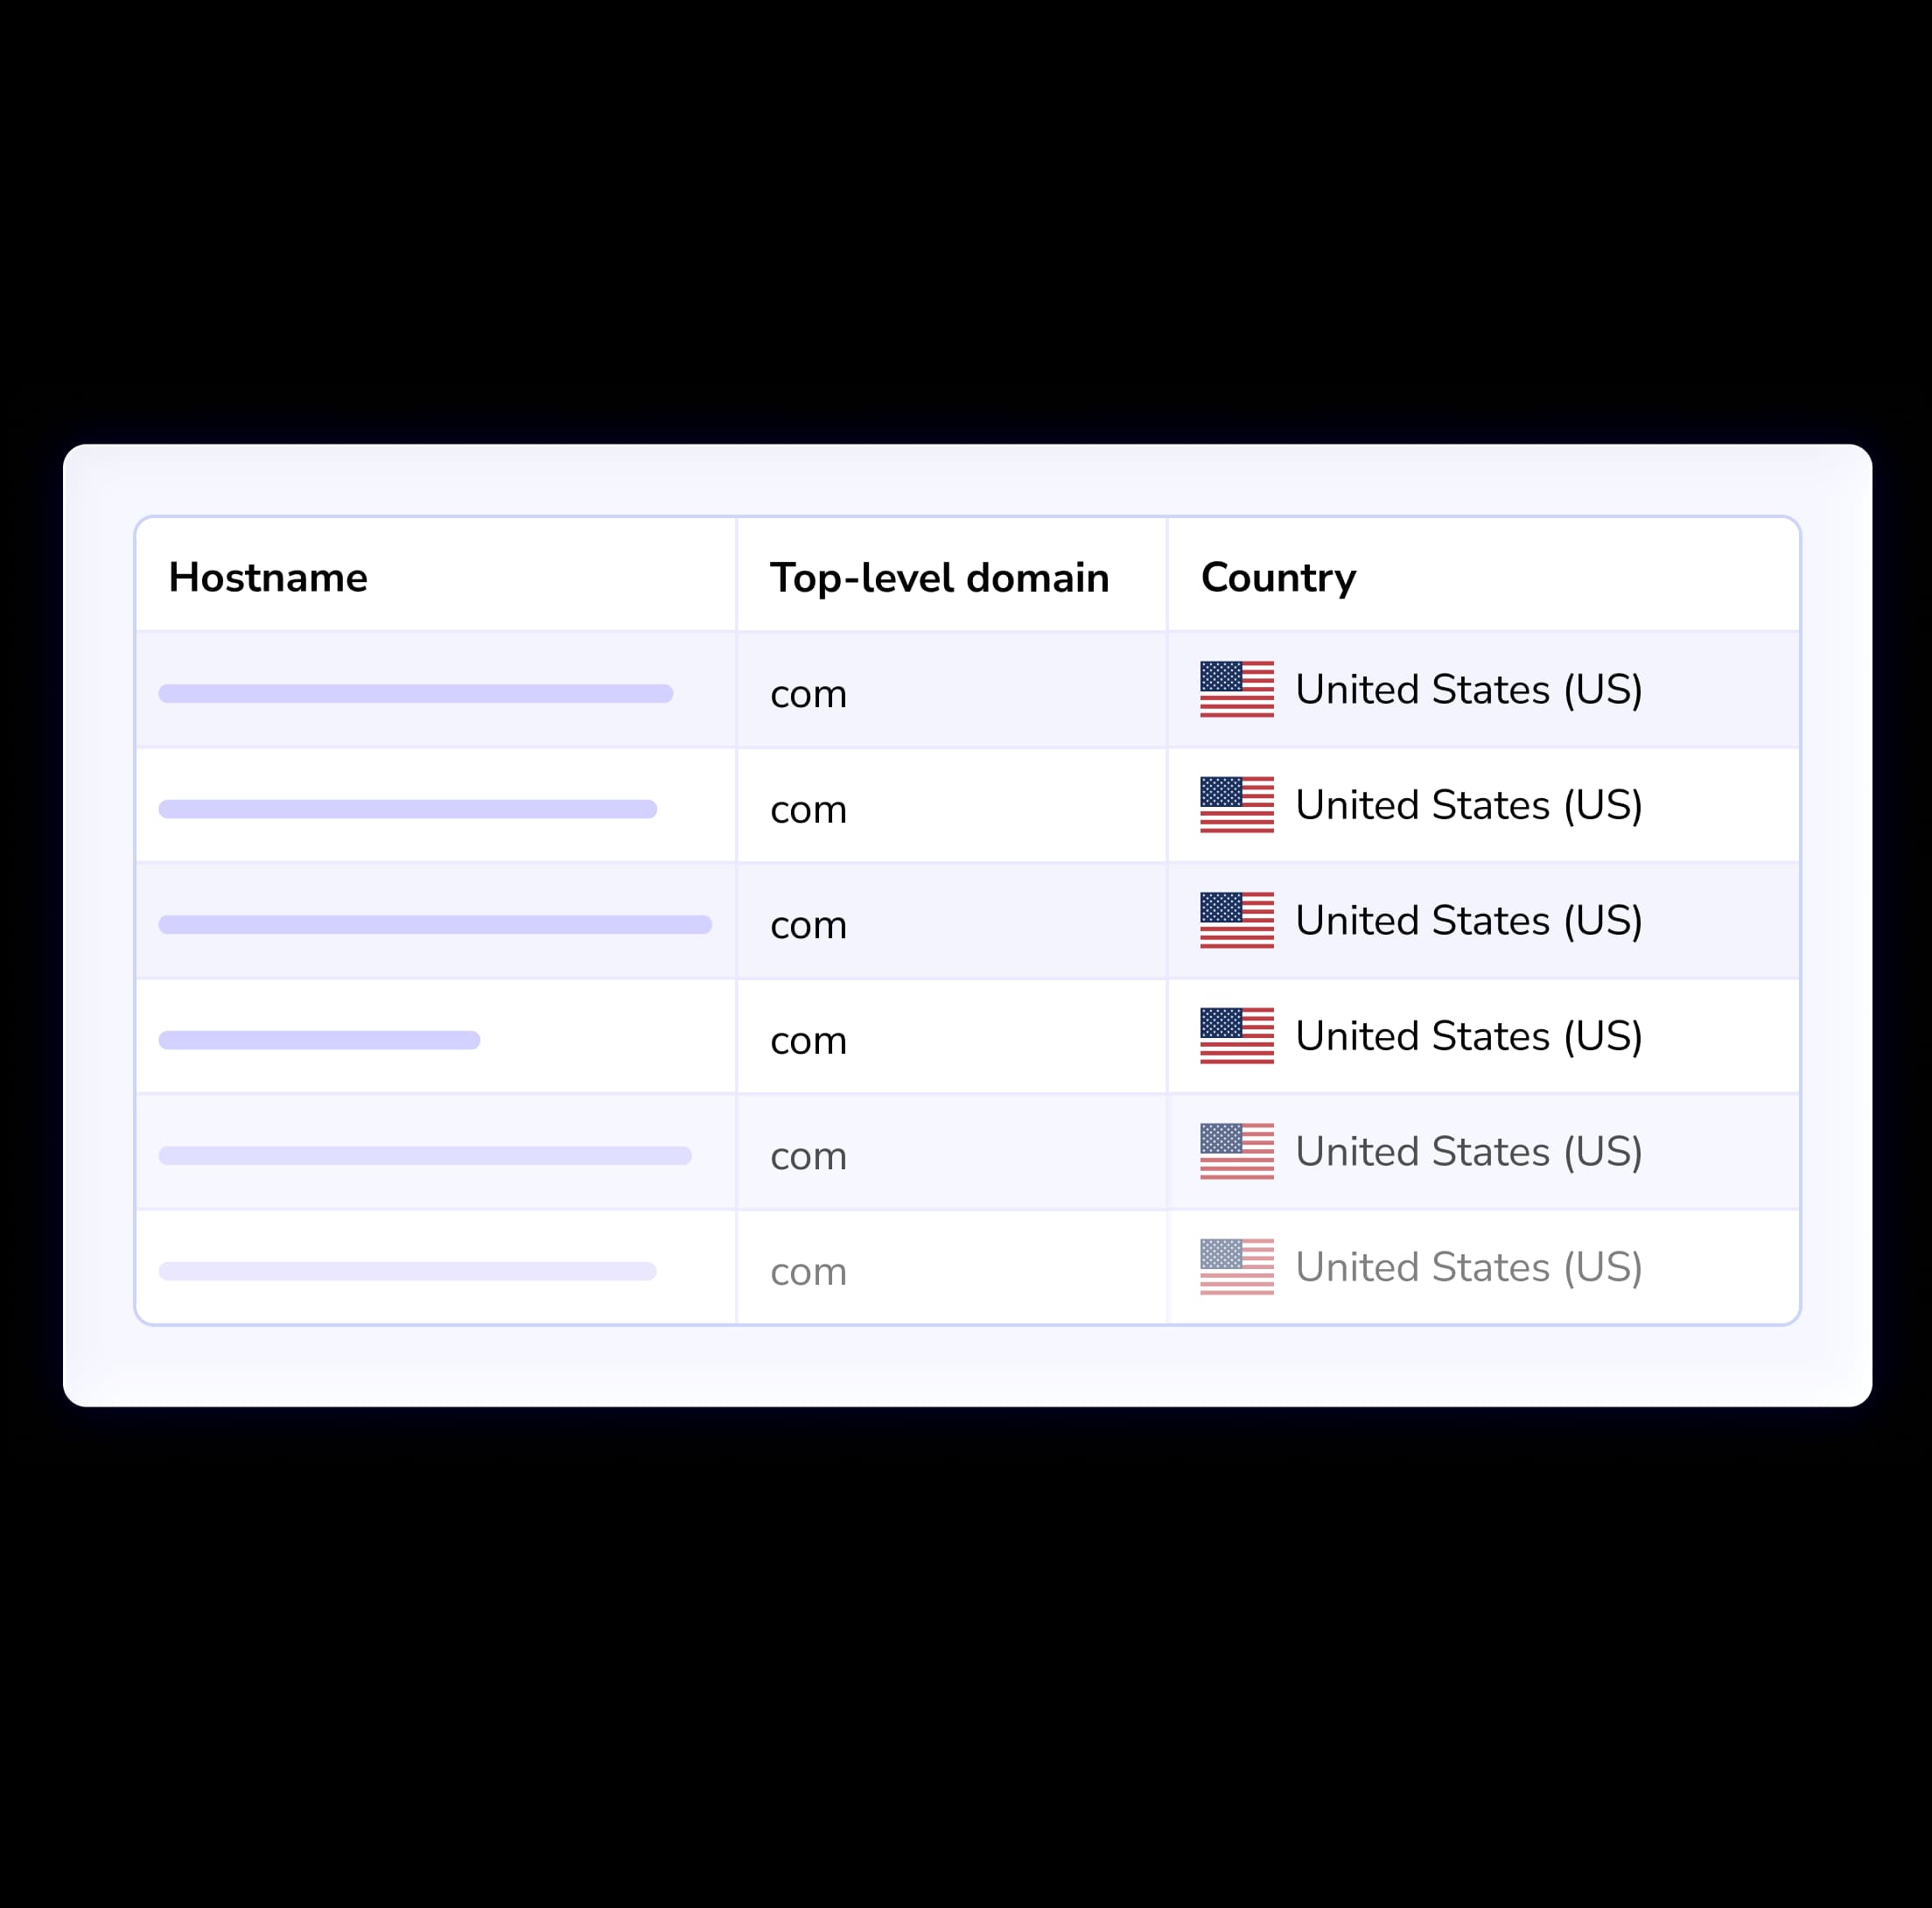
Task: Select the flag icon in the second row
Action: [1235, 806]
